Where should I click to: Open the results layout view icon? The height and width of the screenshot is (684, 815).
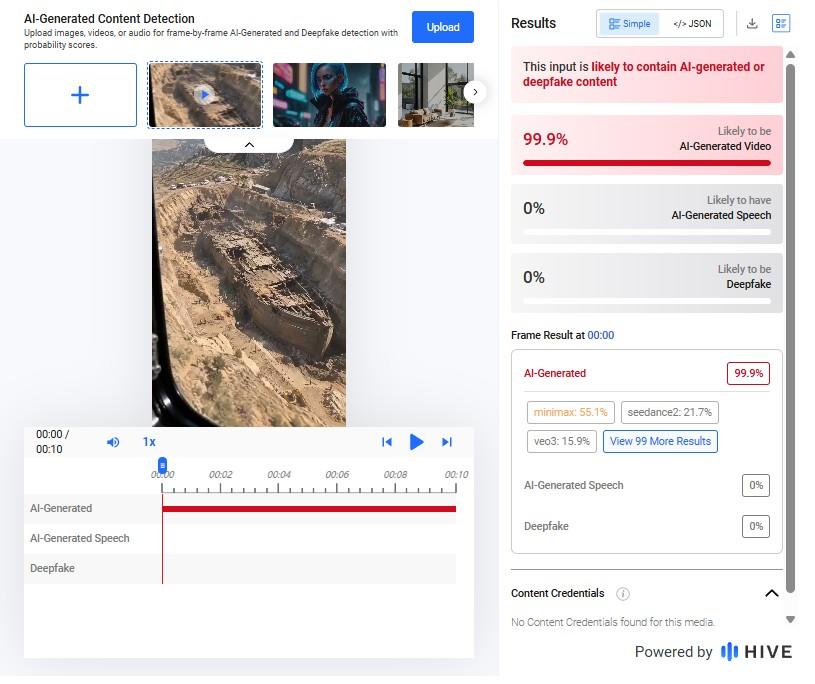point(781,23)
